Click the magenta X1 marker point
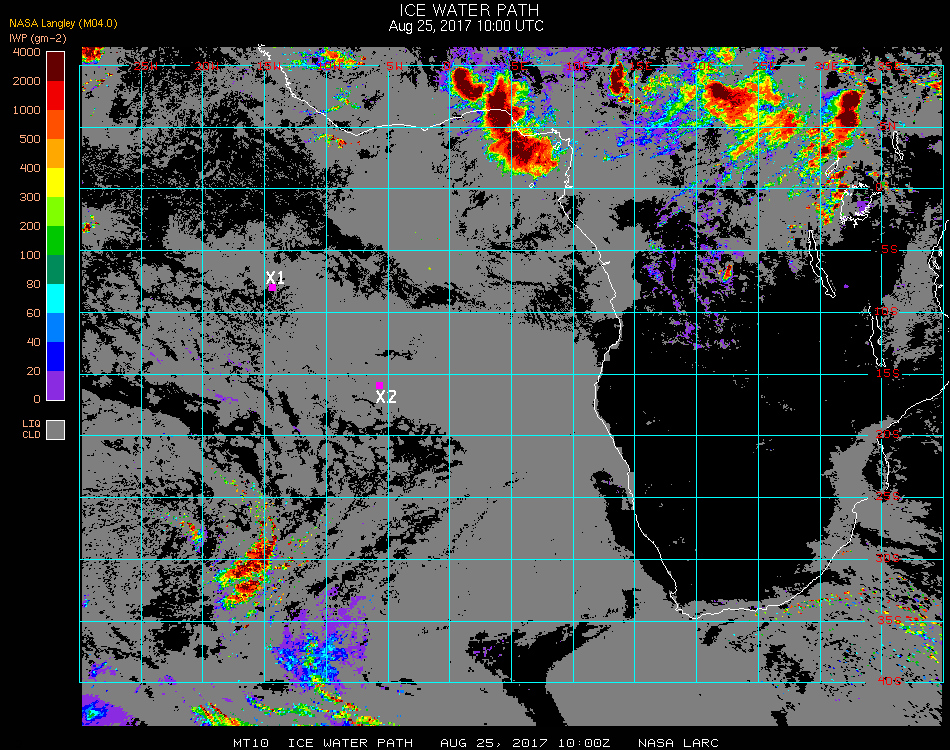 [273, 288]
